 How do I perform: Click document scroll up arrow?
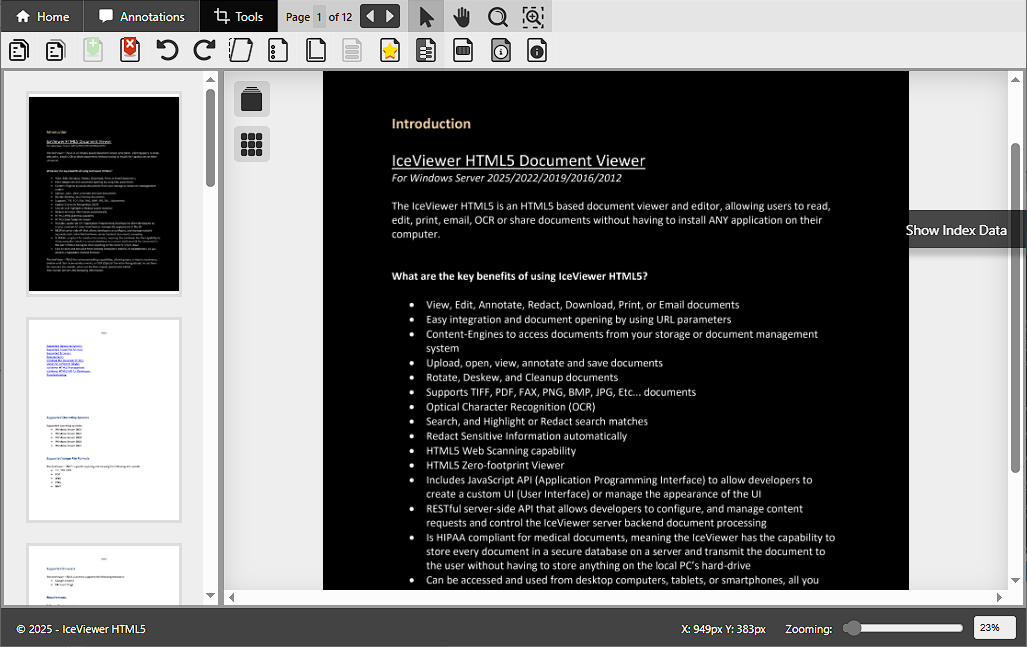(1015, 79)
